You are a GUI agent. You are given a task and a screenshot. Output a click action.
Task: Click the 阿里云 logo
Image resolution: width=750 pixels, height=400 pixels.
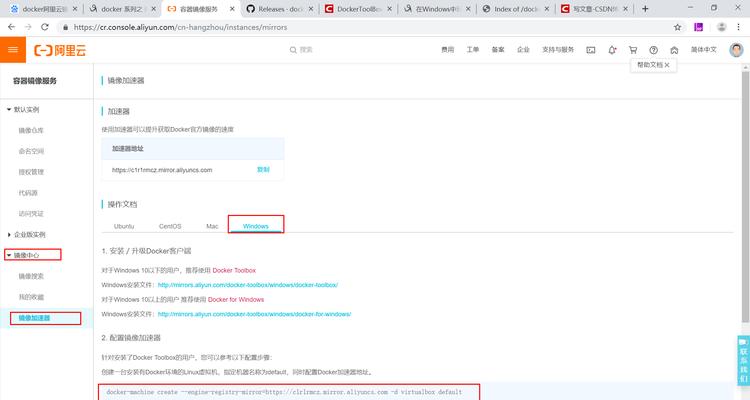(x=60, y=50)
